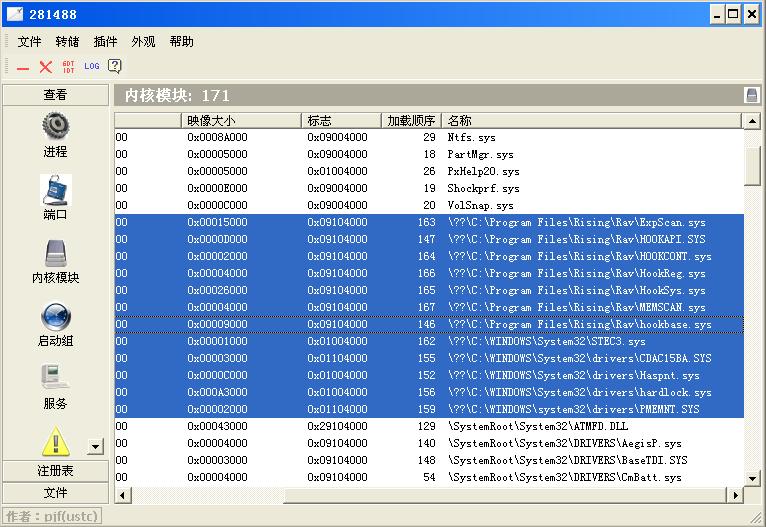Image resolution: width=766 pixels, height=527 pixels.
Task: Click the window size grip corner
Action: pos(757,518)
